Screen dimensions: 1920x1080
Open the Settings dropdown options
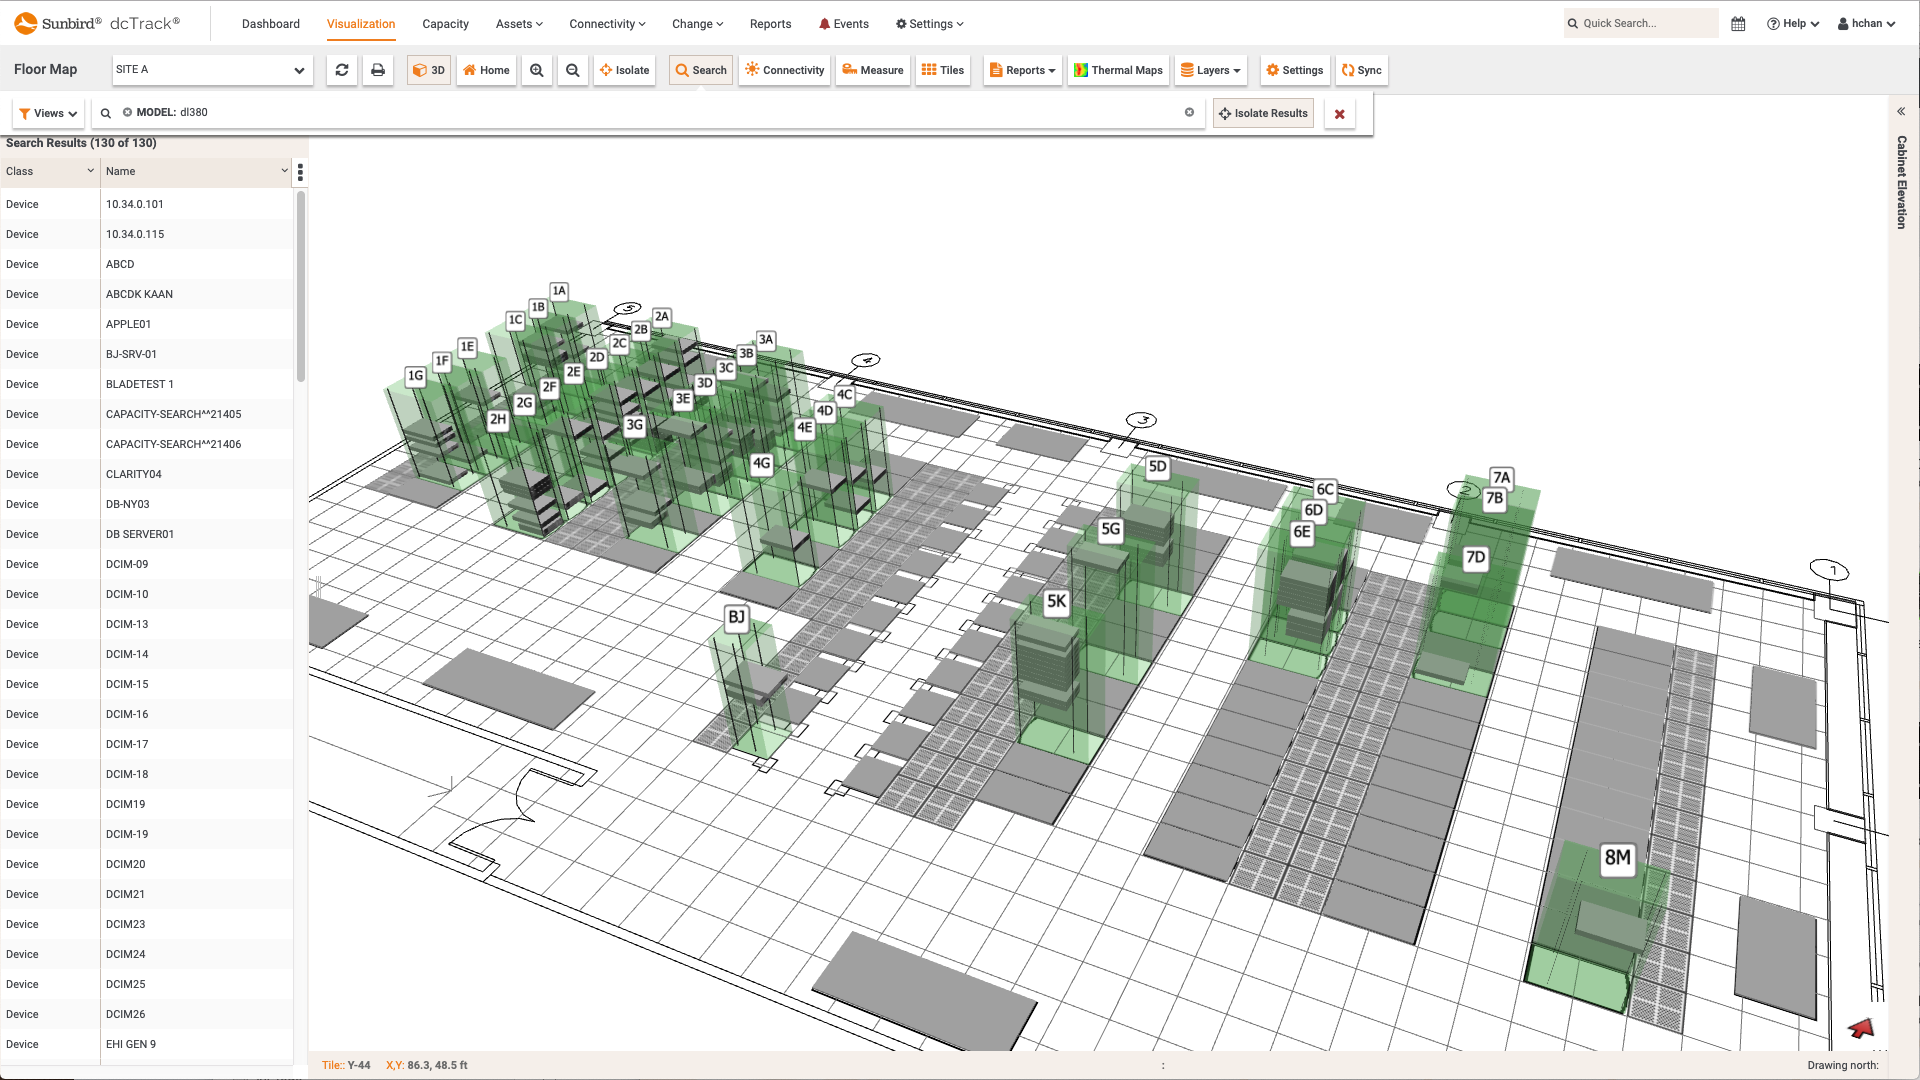pos(930,22)
